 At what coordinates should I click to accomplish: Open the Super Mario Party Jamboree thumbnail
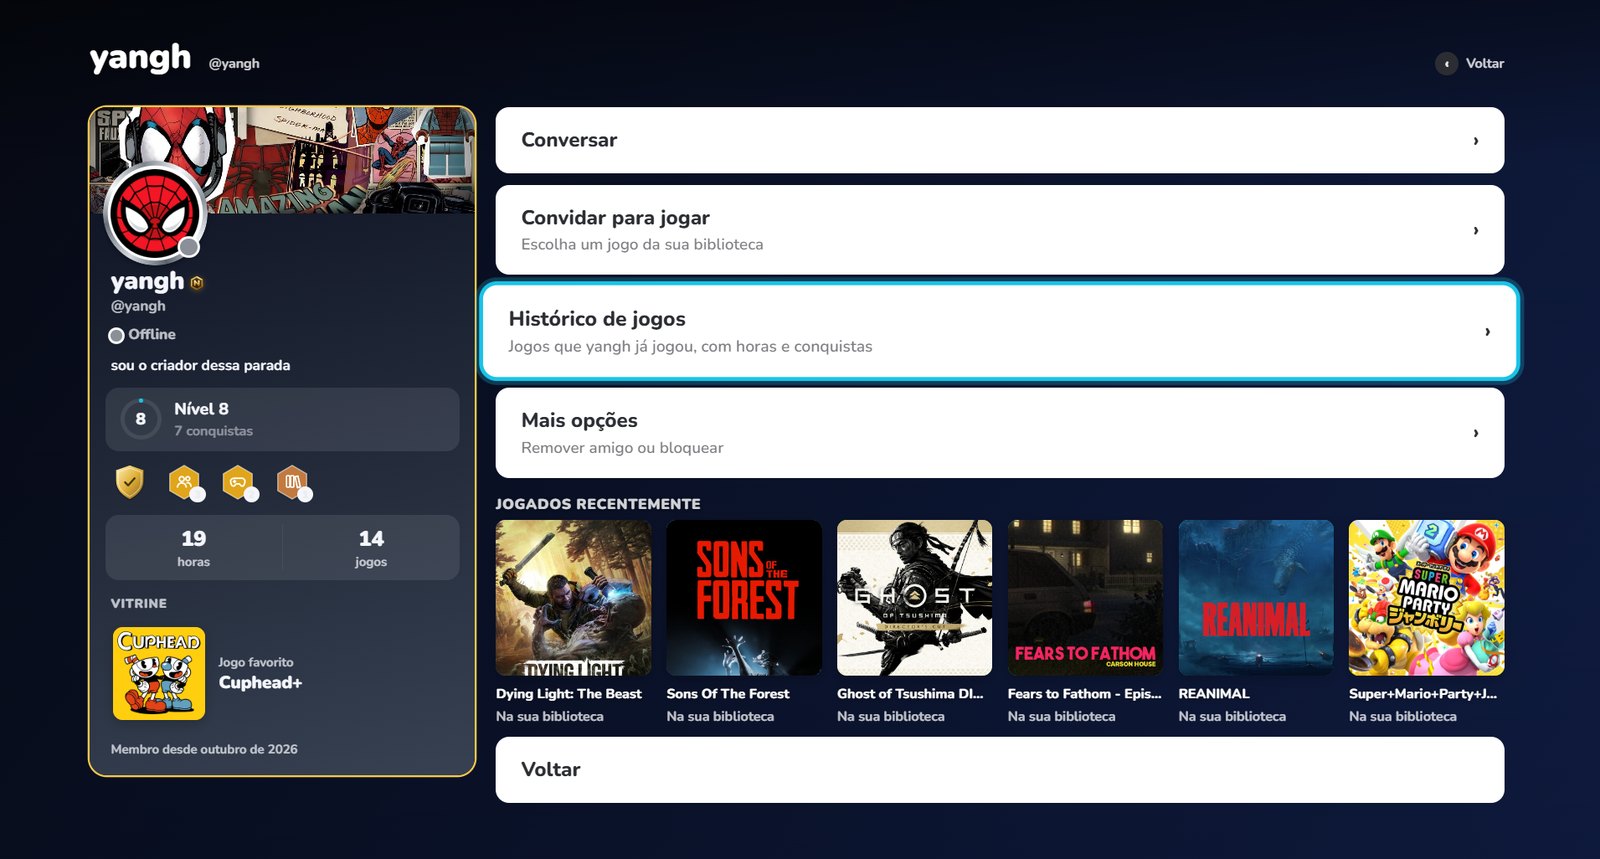pyautogui.click(x=1426, y=598)
